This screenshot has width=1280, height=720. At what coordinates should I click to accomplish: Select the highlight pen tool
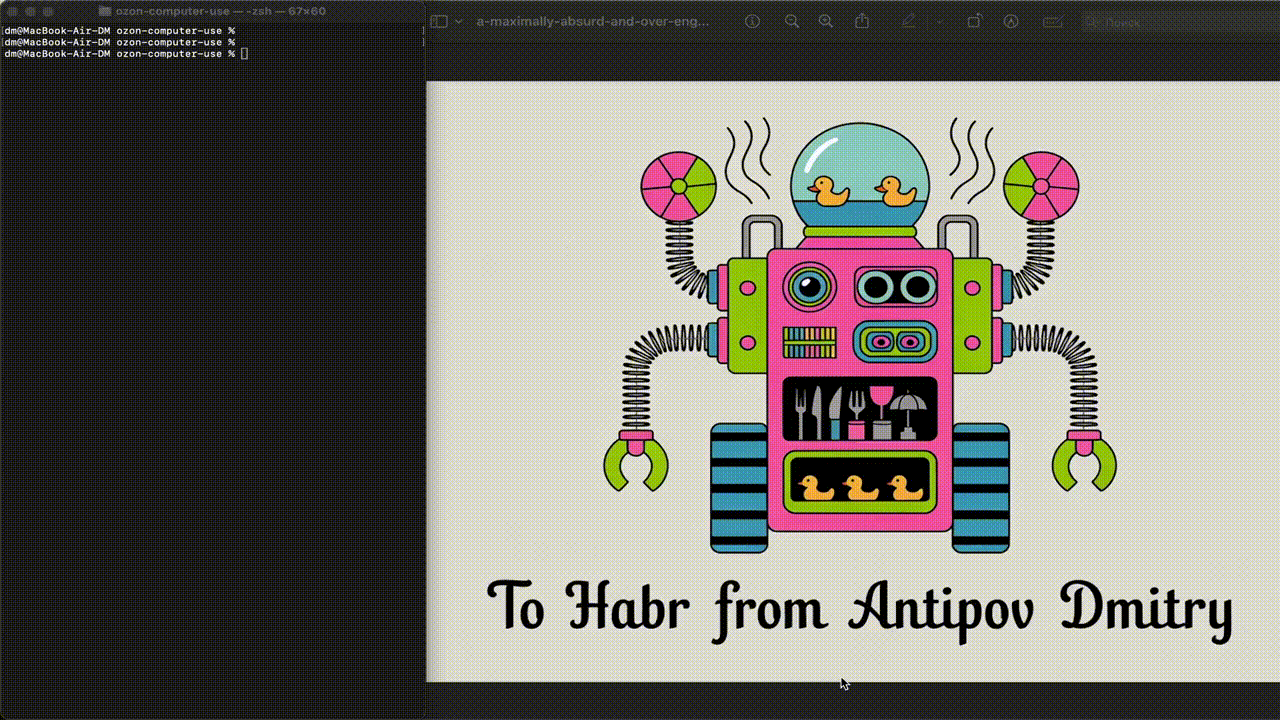[908, 21]
